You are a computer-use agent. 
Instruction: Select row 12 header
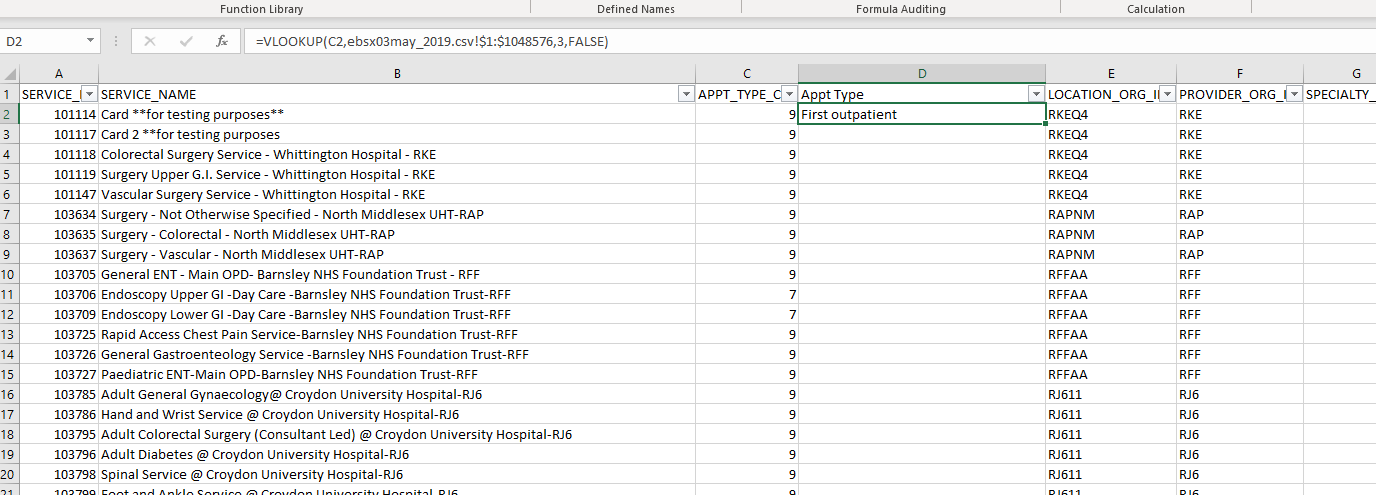pyautogui.click(x=10, y=314)
